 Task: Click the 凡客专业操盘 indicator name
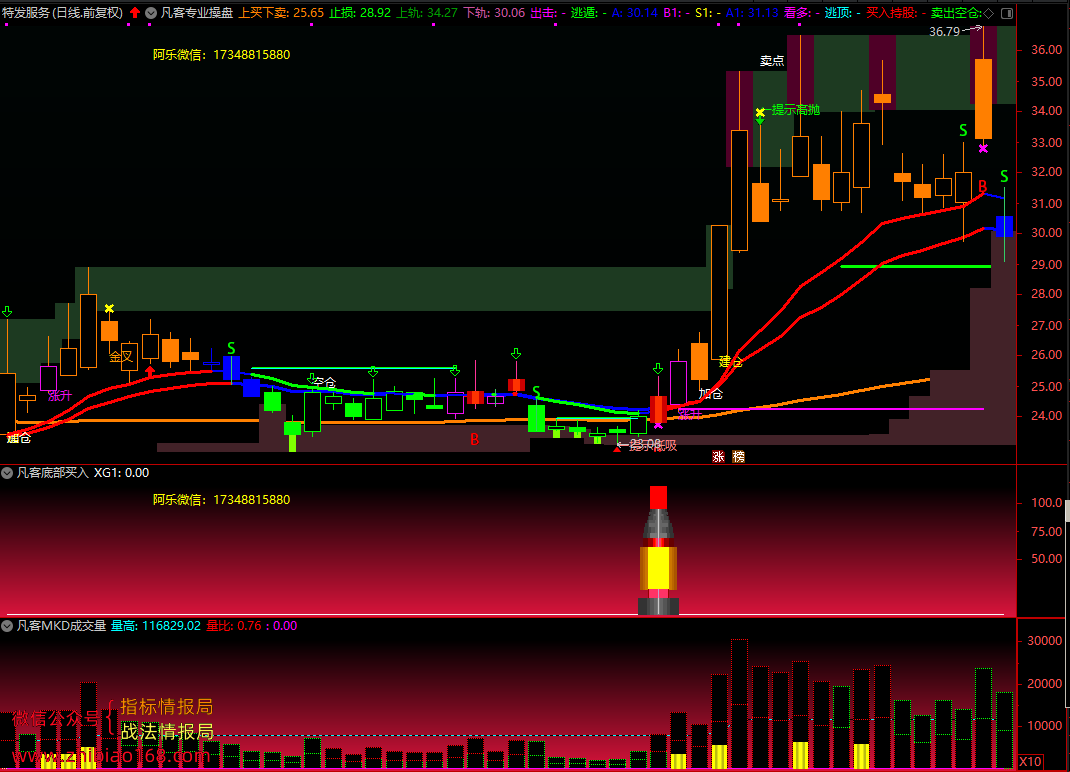coord(197,12)
